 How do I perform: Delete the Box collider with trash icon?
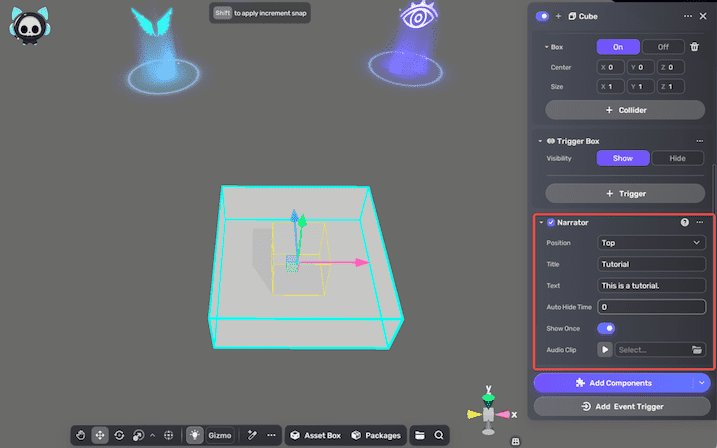tap(695, 47)
